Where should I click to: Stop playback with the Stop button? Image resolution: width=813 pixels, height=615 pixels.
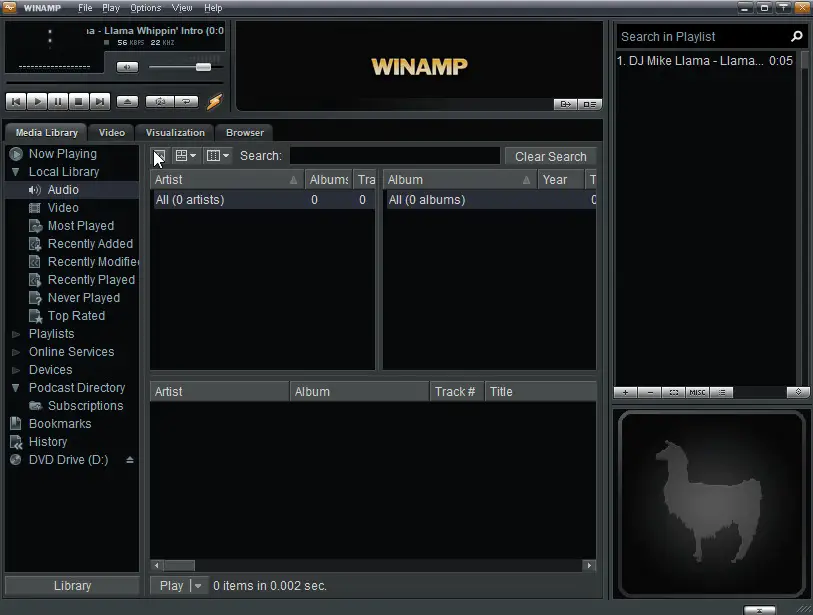[x=79, y=101]
